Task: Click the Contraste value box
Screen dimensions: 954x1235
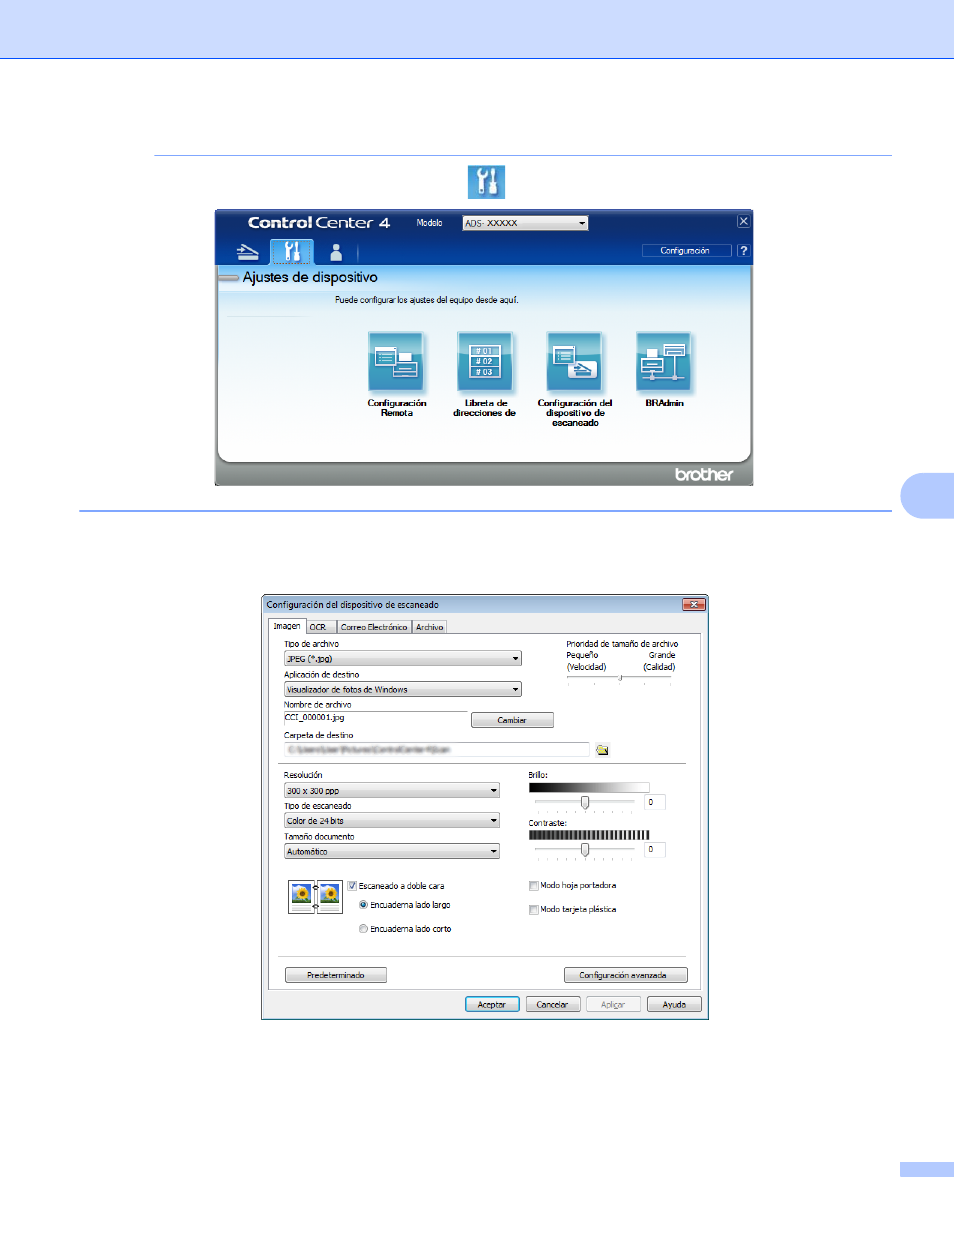Action: coord(654,850)
